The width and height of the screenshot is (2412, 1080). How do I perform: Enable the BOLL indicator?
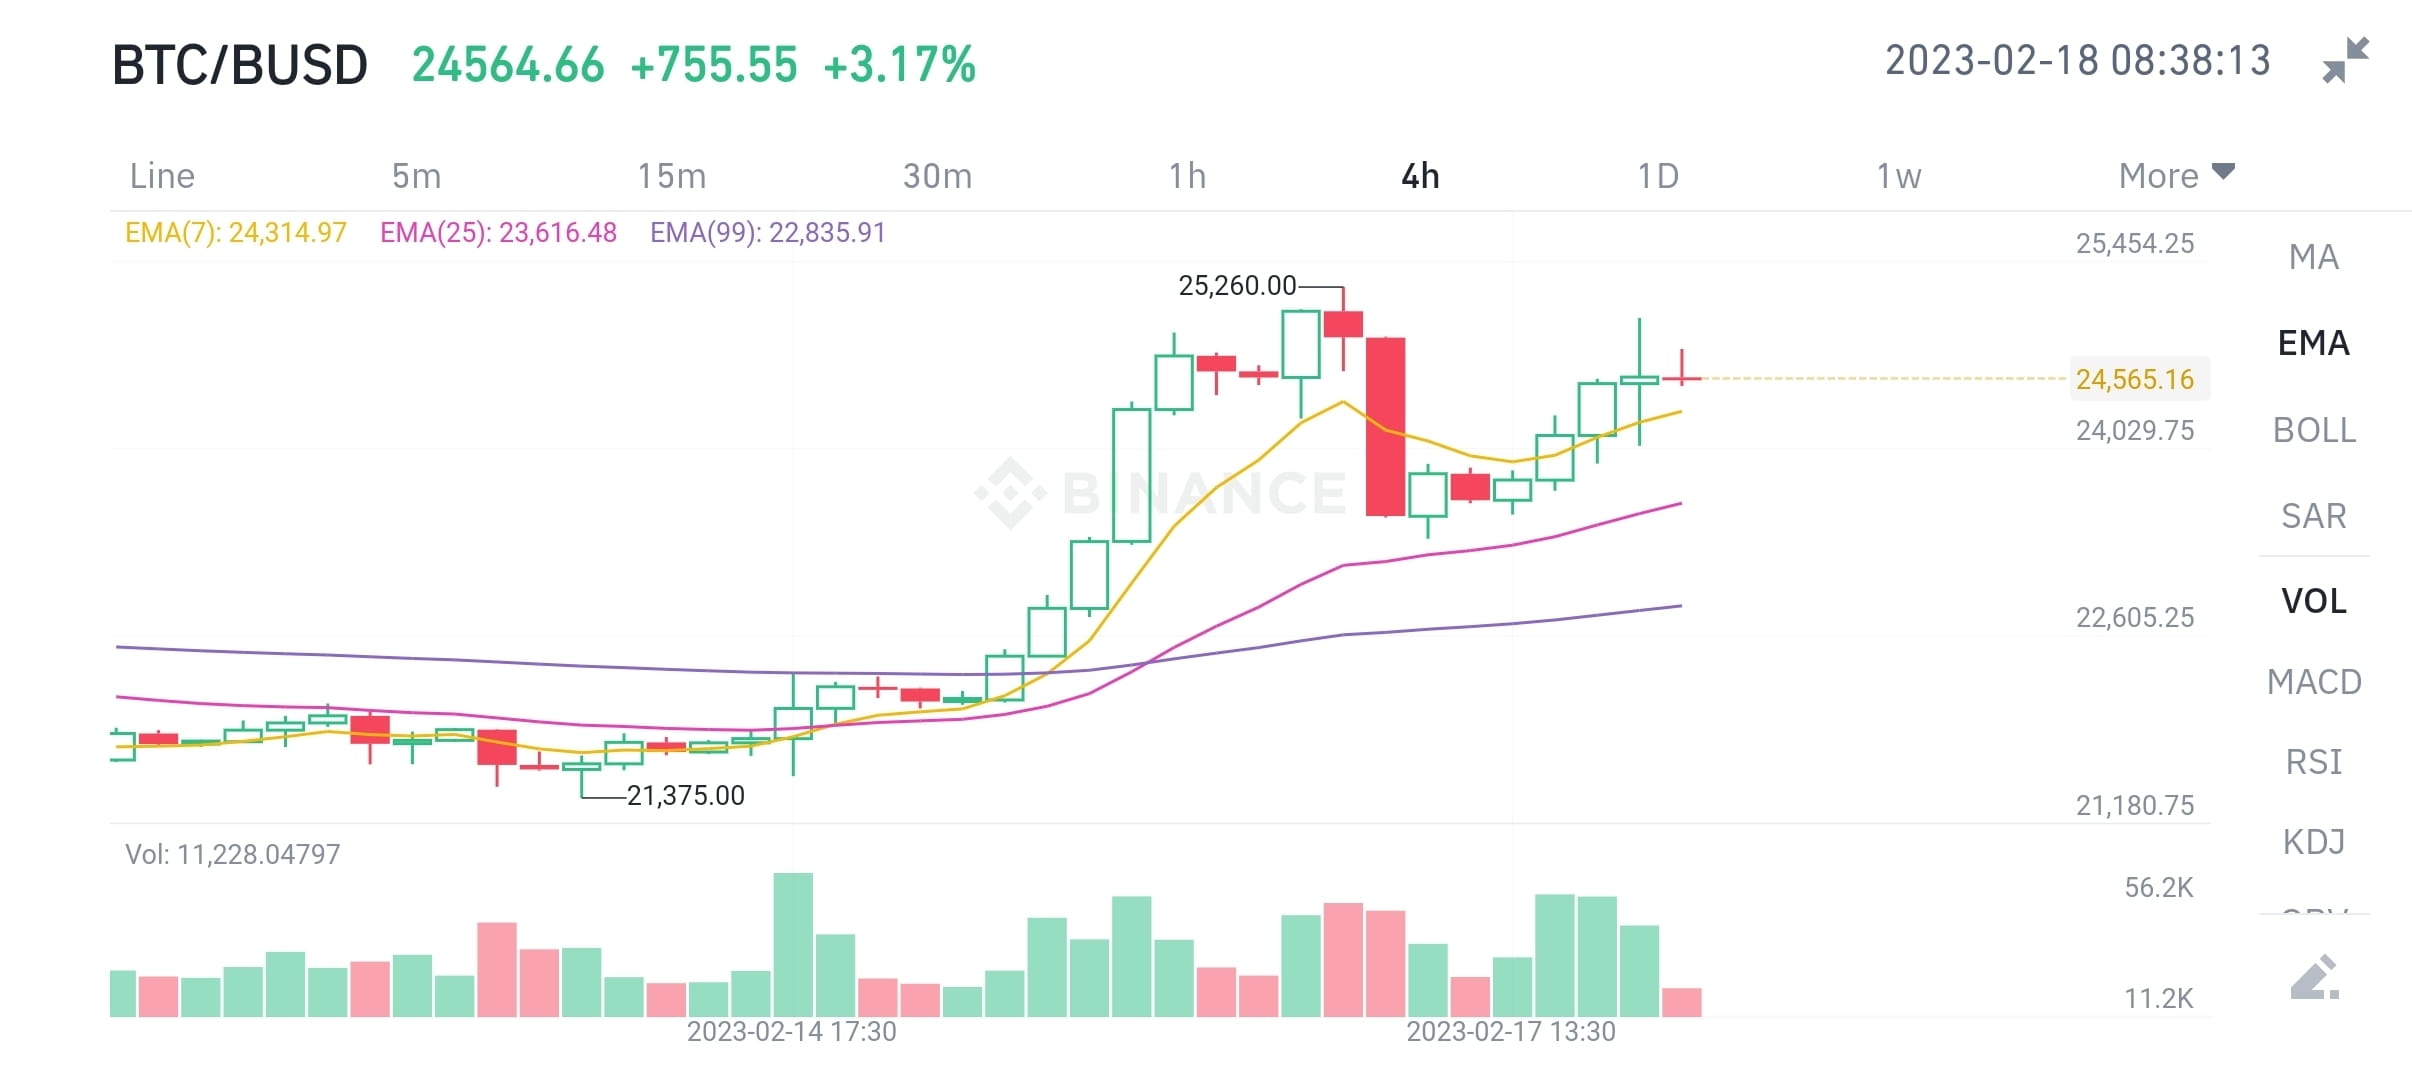coord(2315,430)
